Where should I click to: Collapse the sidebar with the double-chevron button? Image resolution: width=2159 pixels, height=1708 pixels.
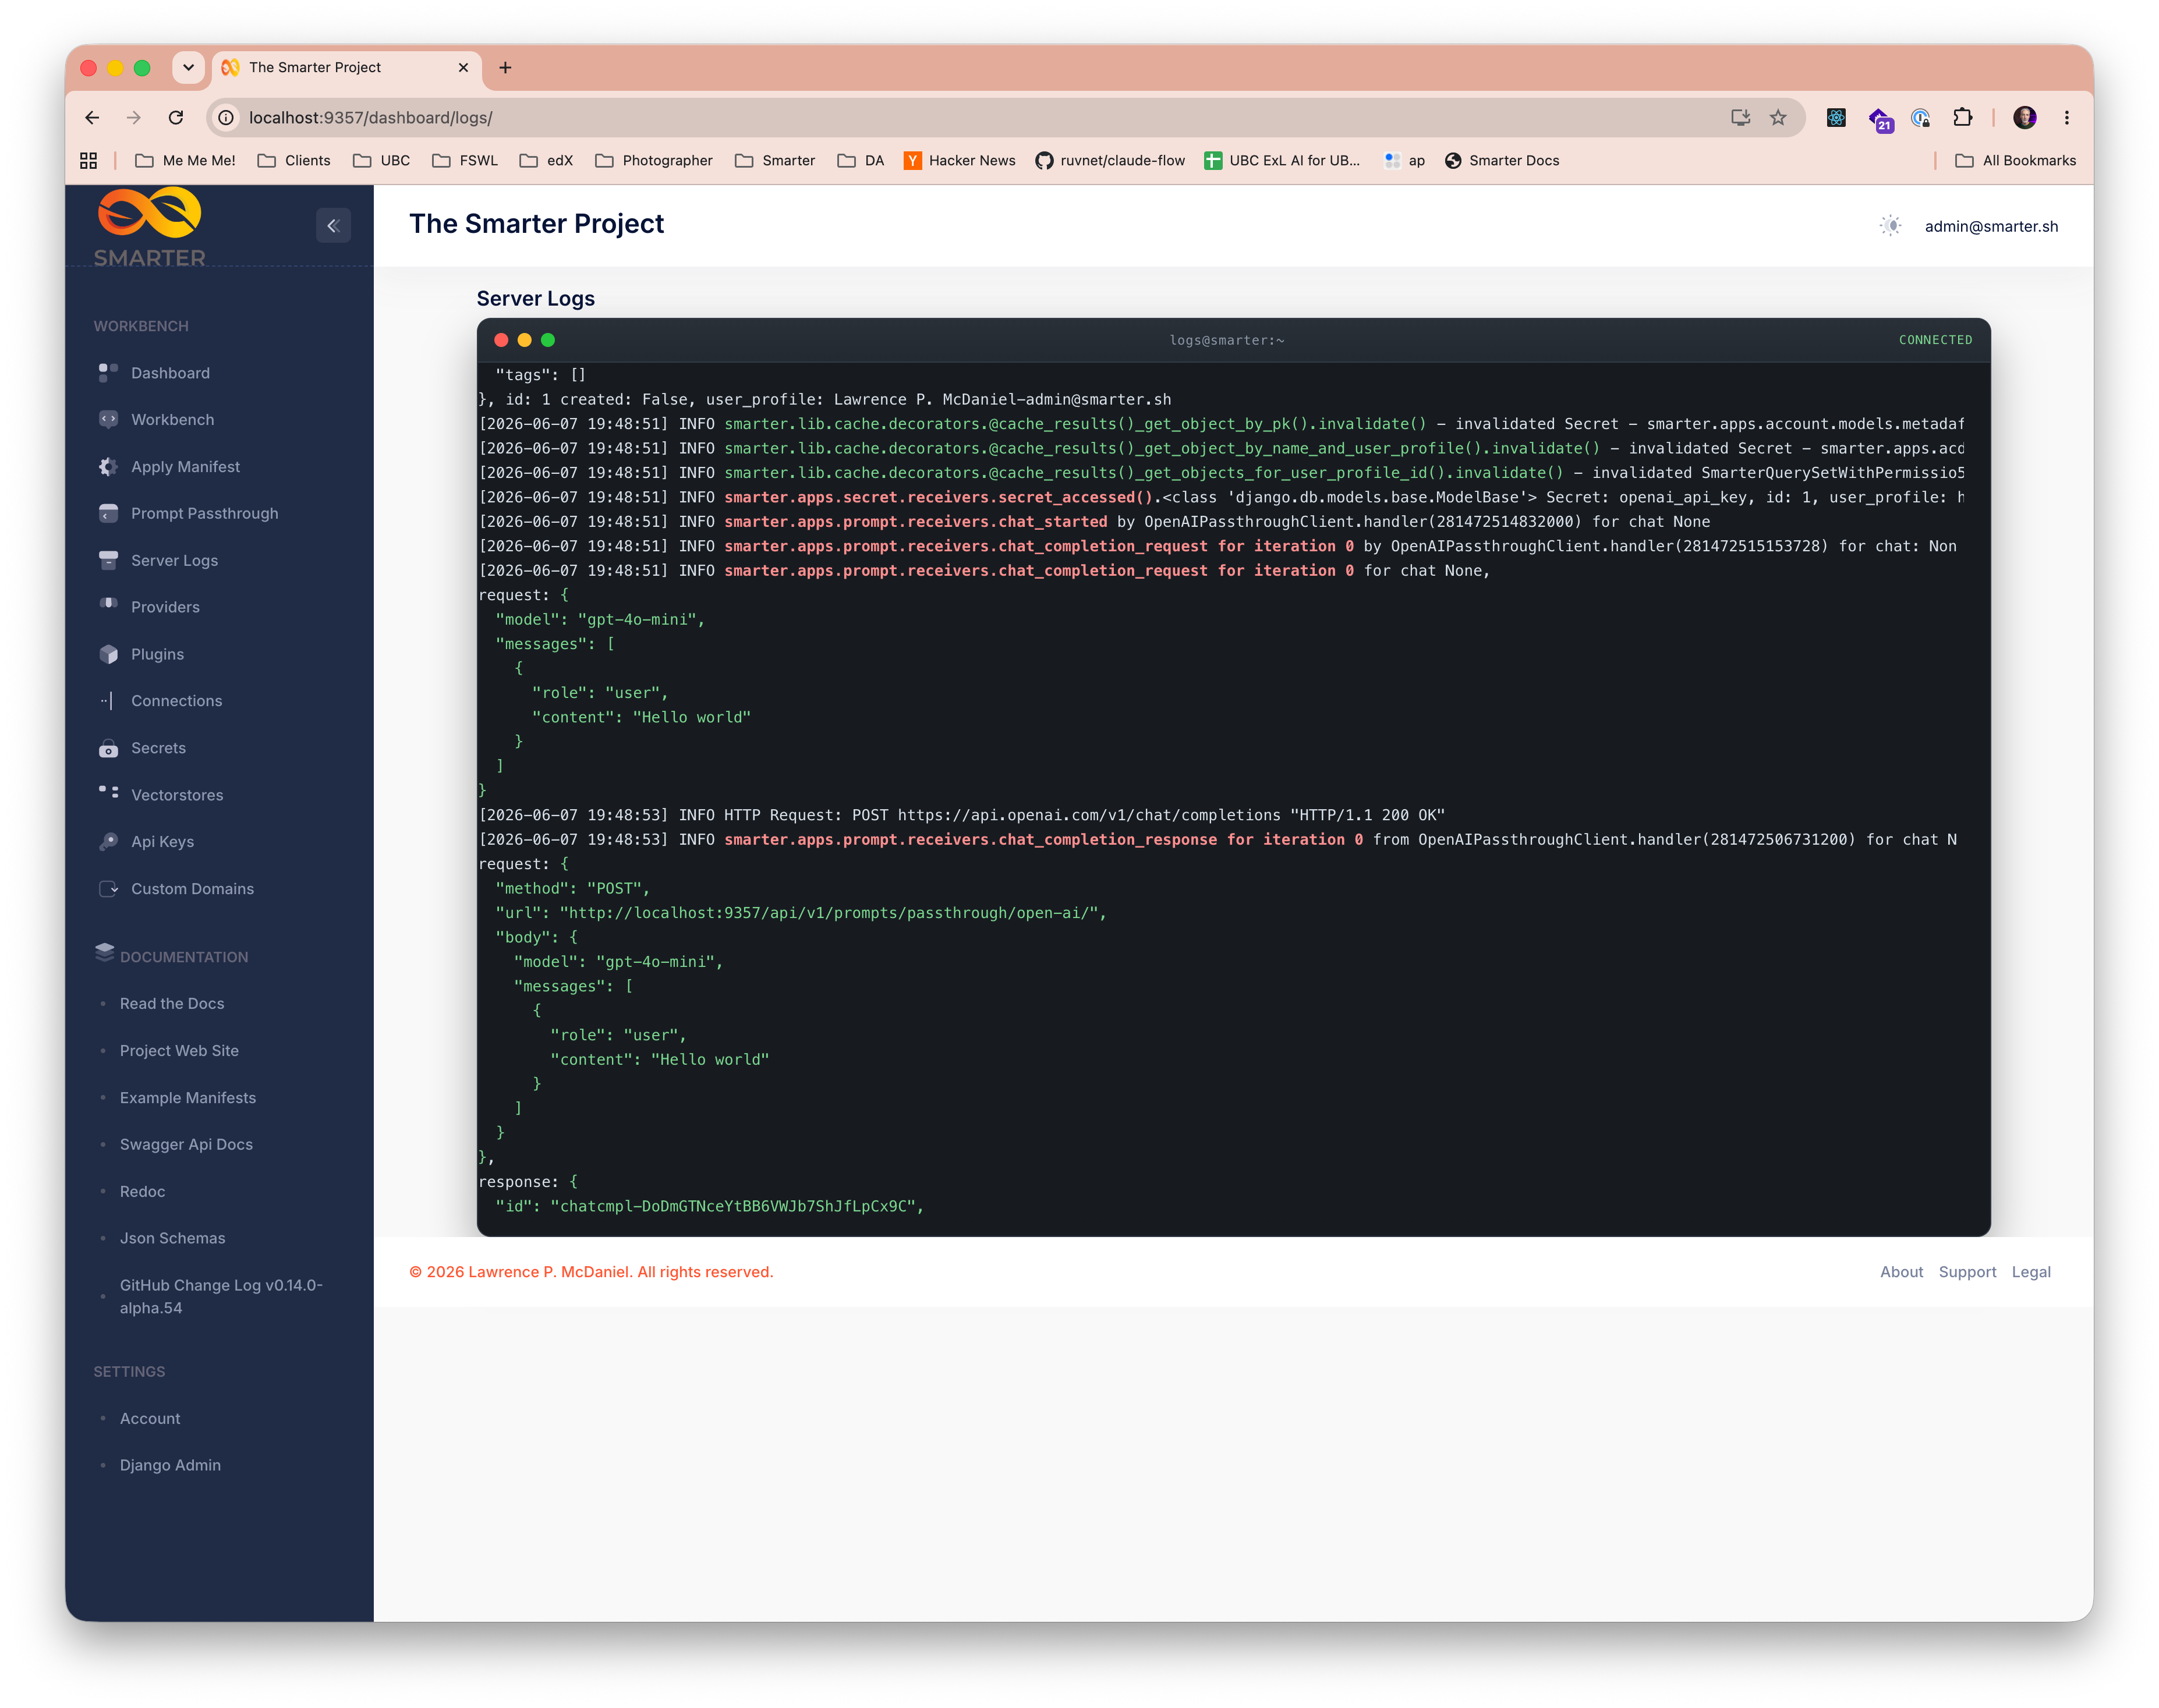click(x=333, y=226)
